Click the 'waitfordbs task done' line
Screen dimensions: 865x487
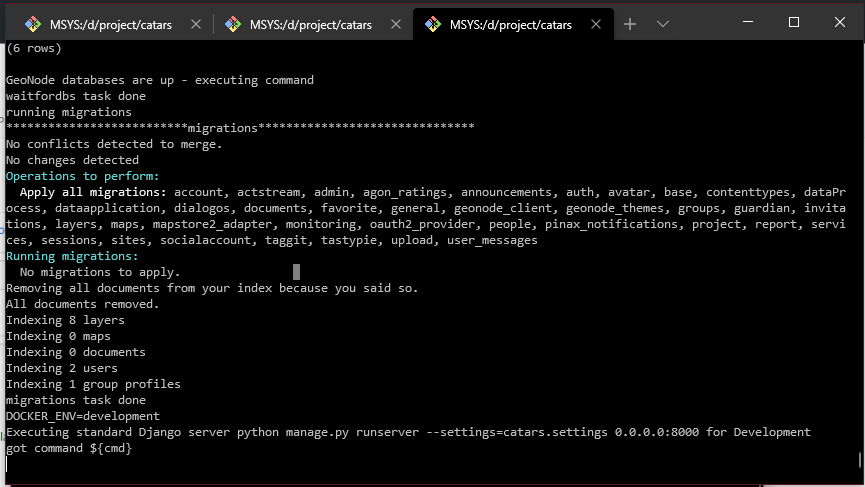point(76,97)
